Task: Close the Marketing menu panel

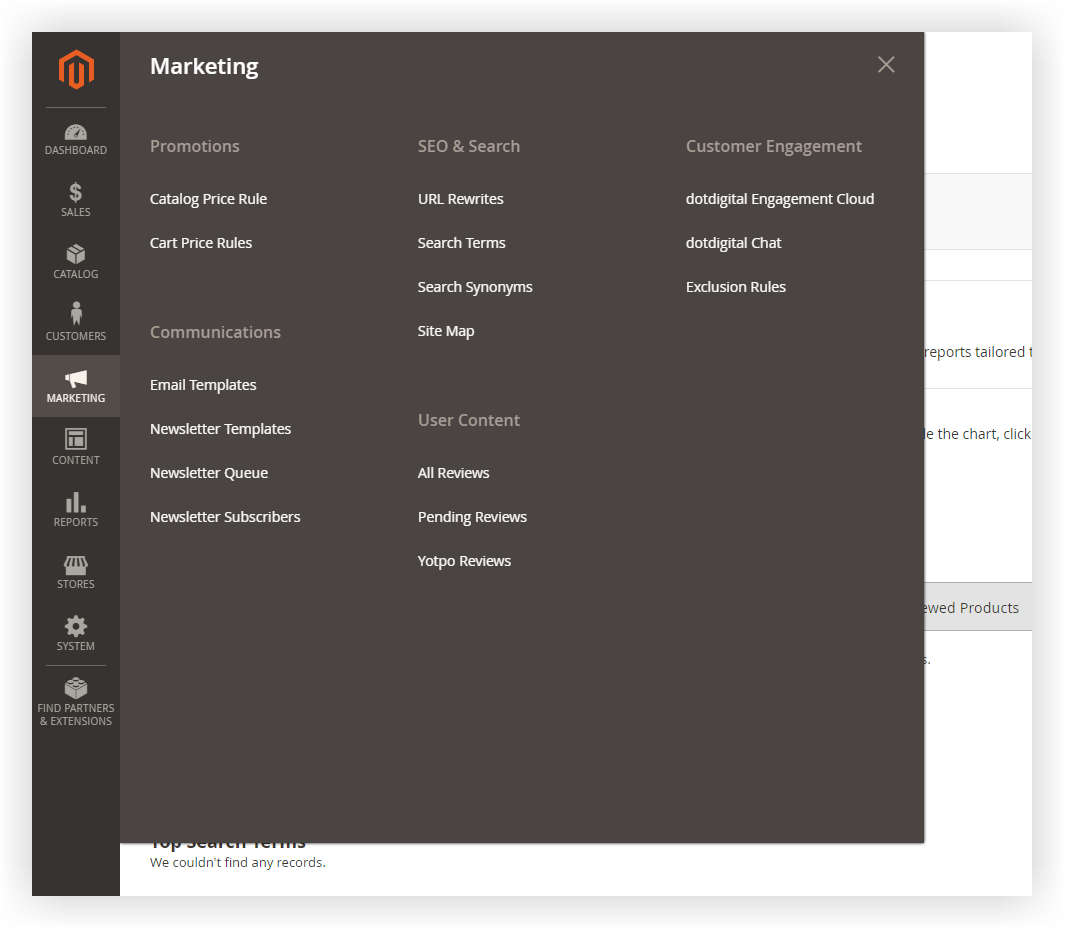Action: pos(886,65)
